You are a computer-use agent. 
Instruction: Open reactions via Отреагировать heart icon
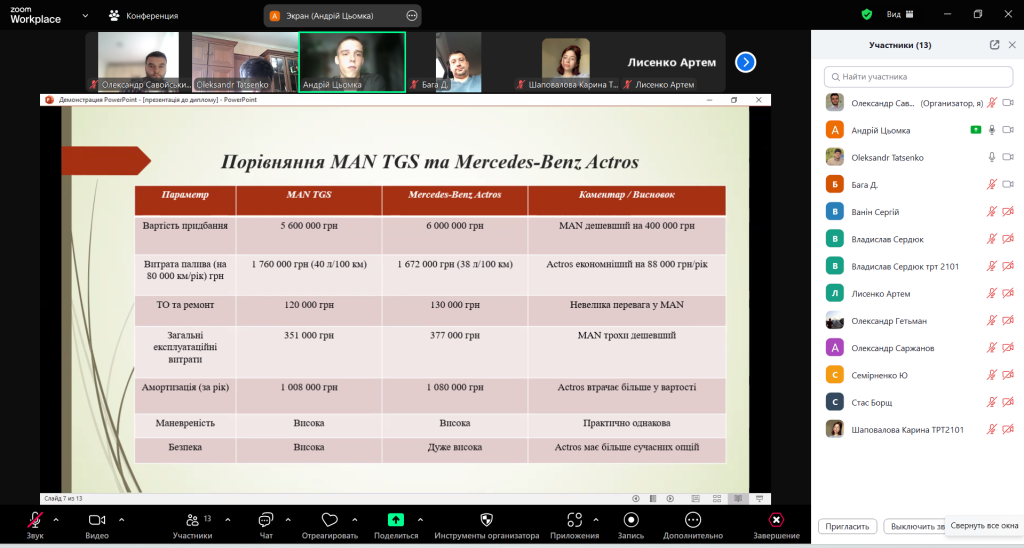[330, 525]
